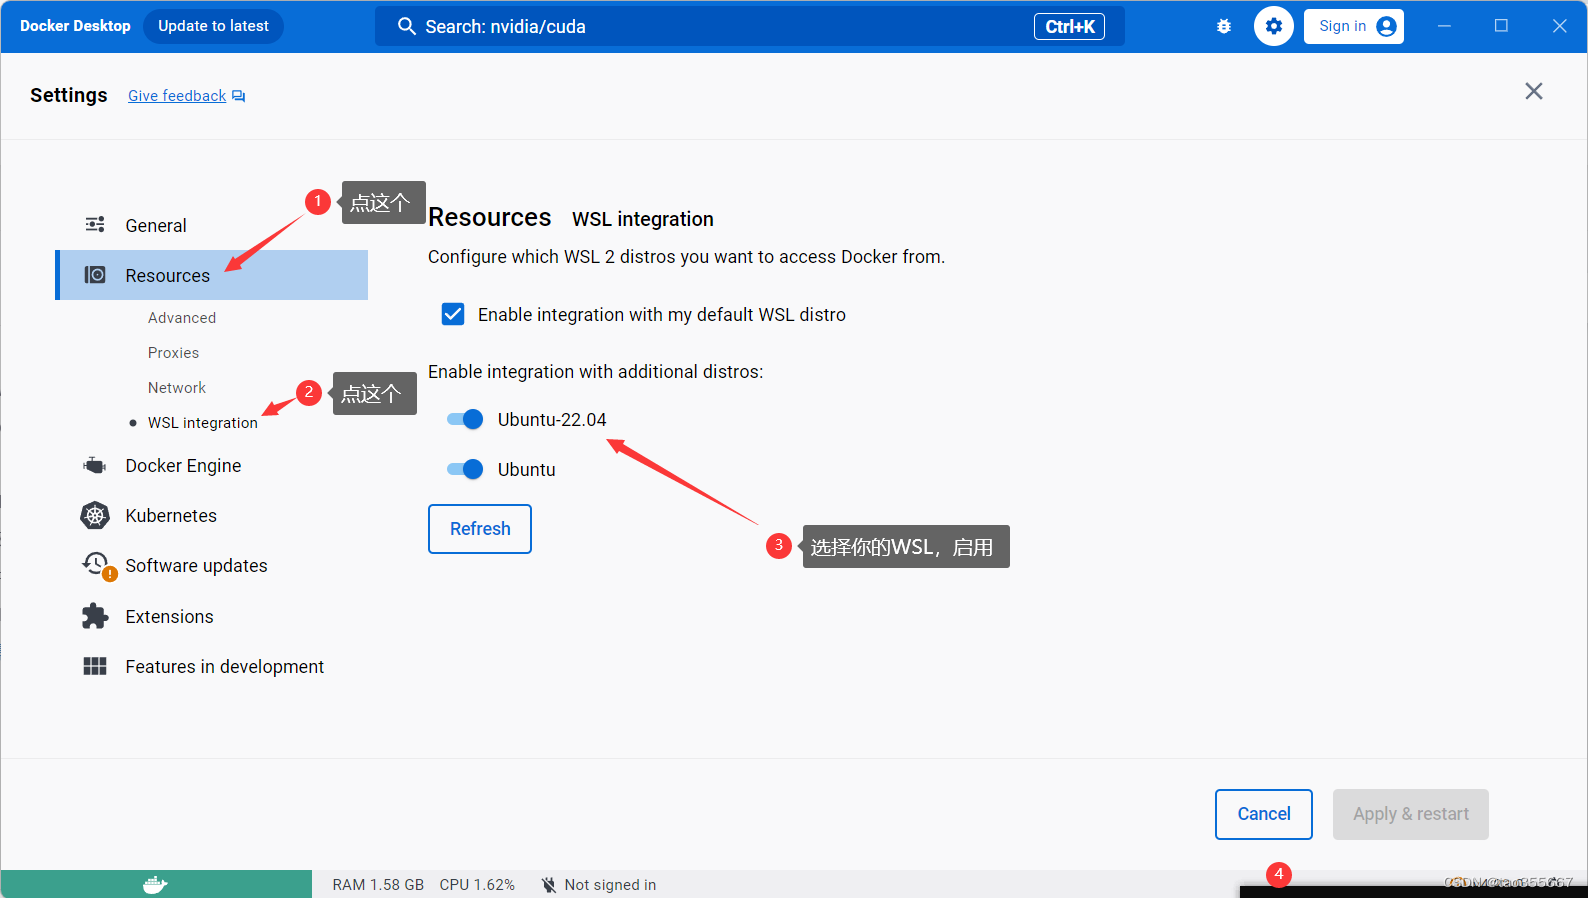Click RAM 1.58 GB status text

click(378, 885)
